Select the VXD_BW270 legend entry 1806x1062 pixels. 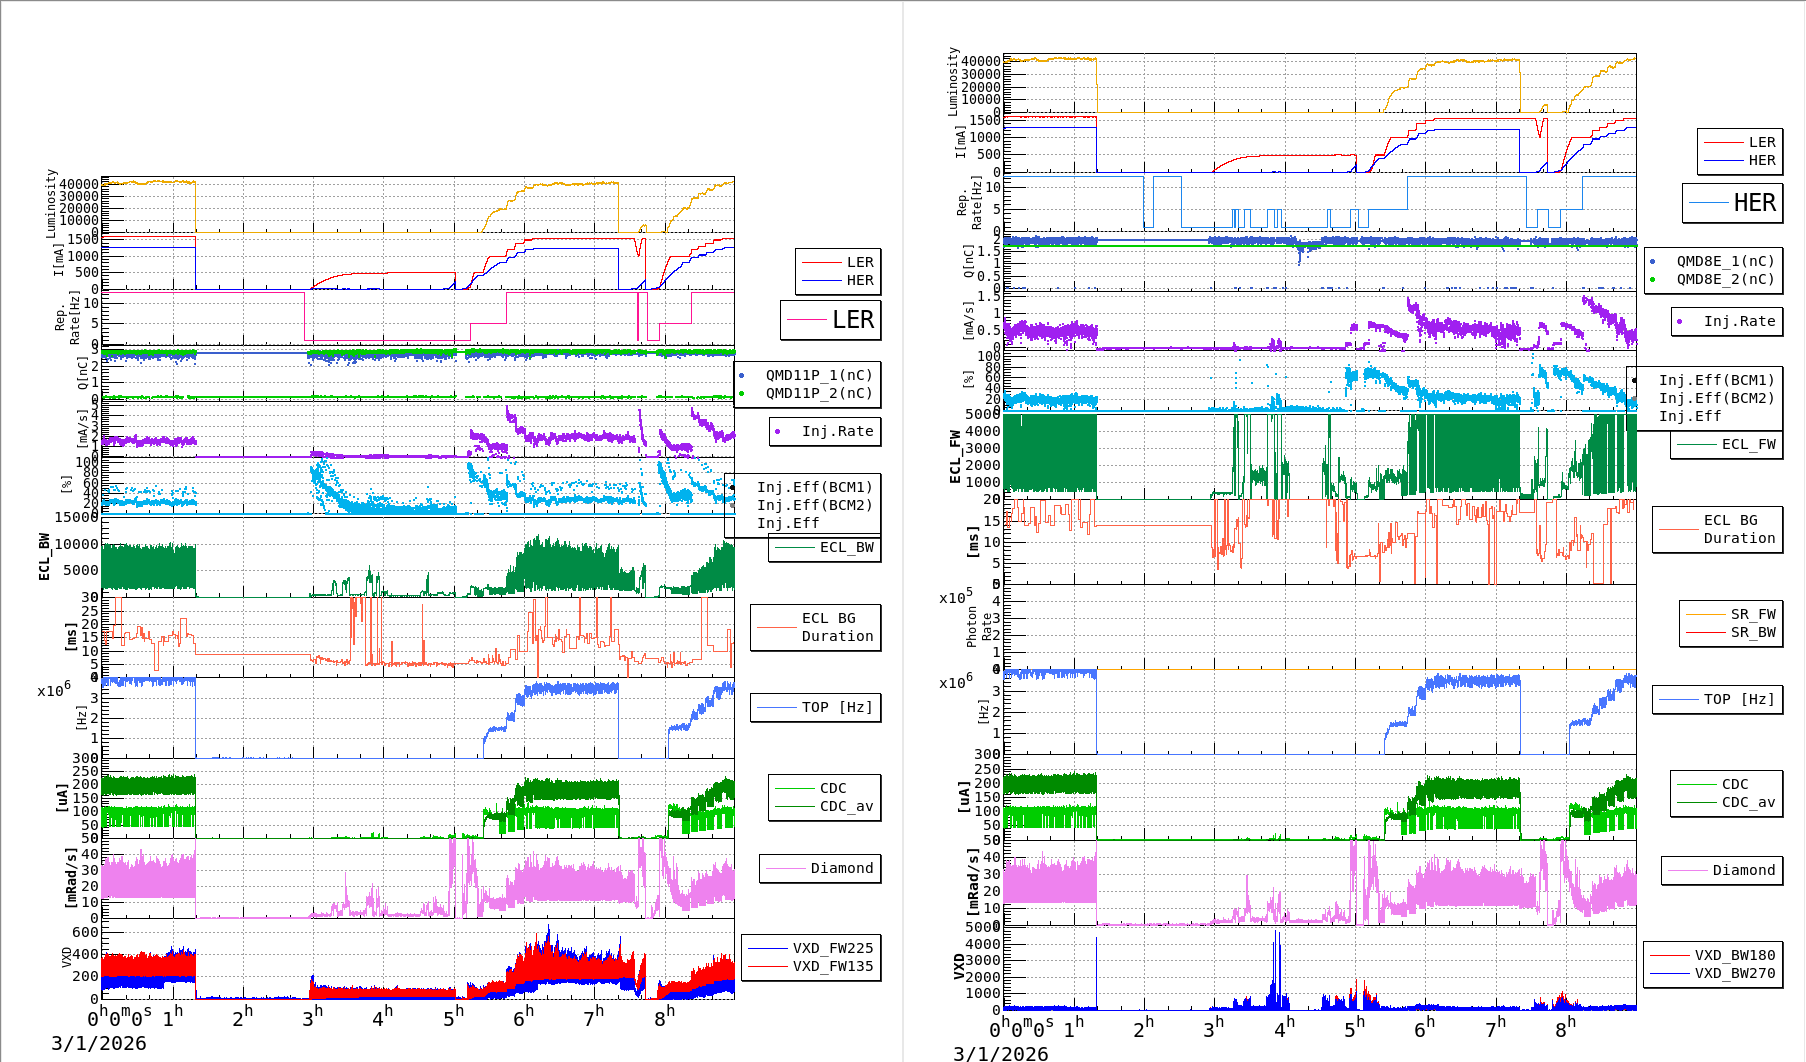[1734, 973]
